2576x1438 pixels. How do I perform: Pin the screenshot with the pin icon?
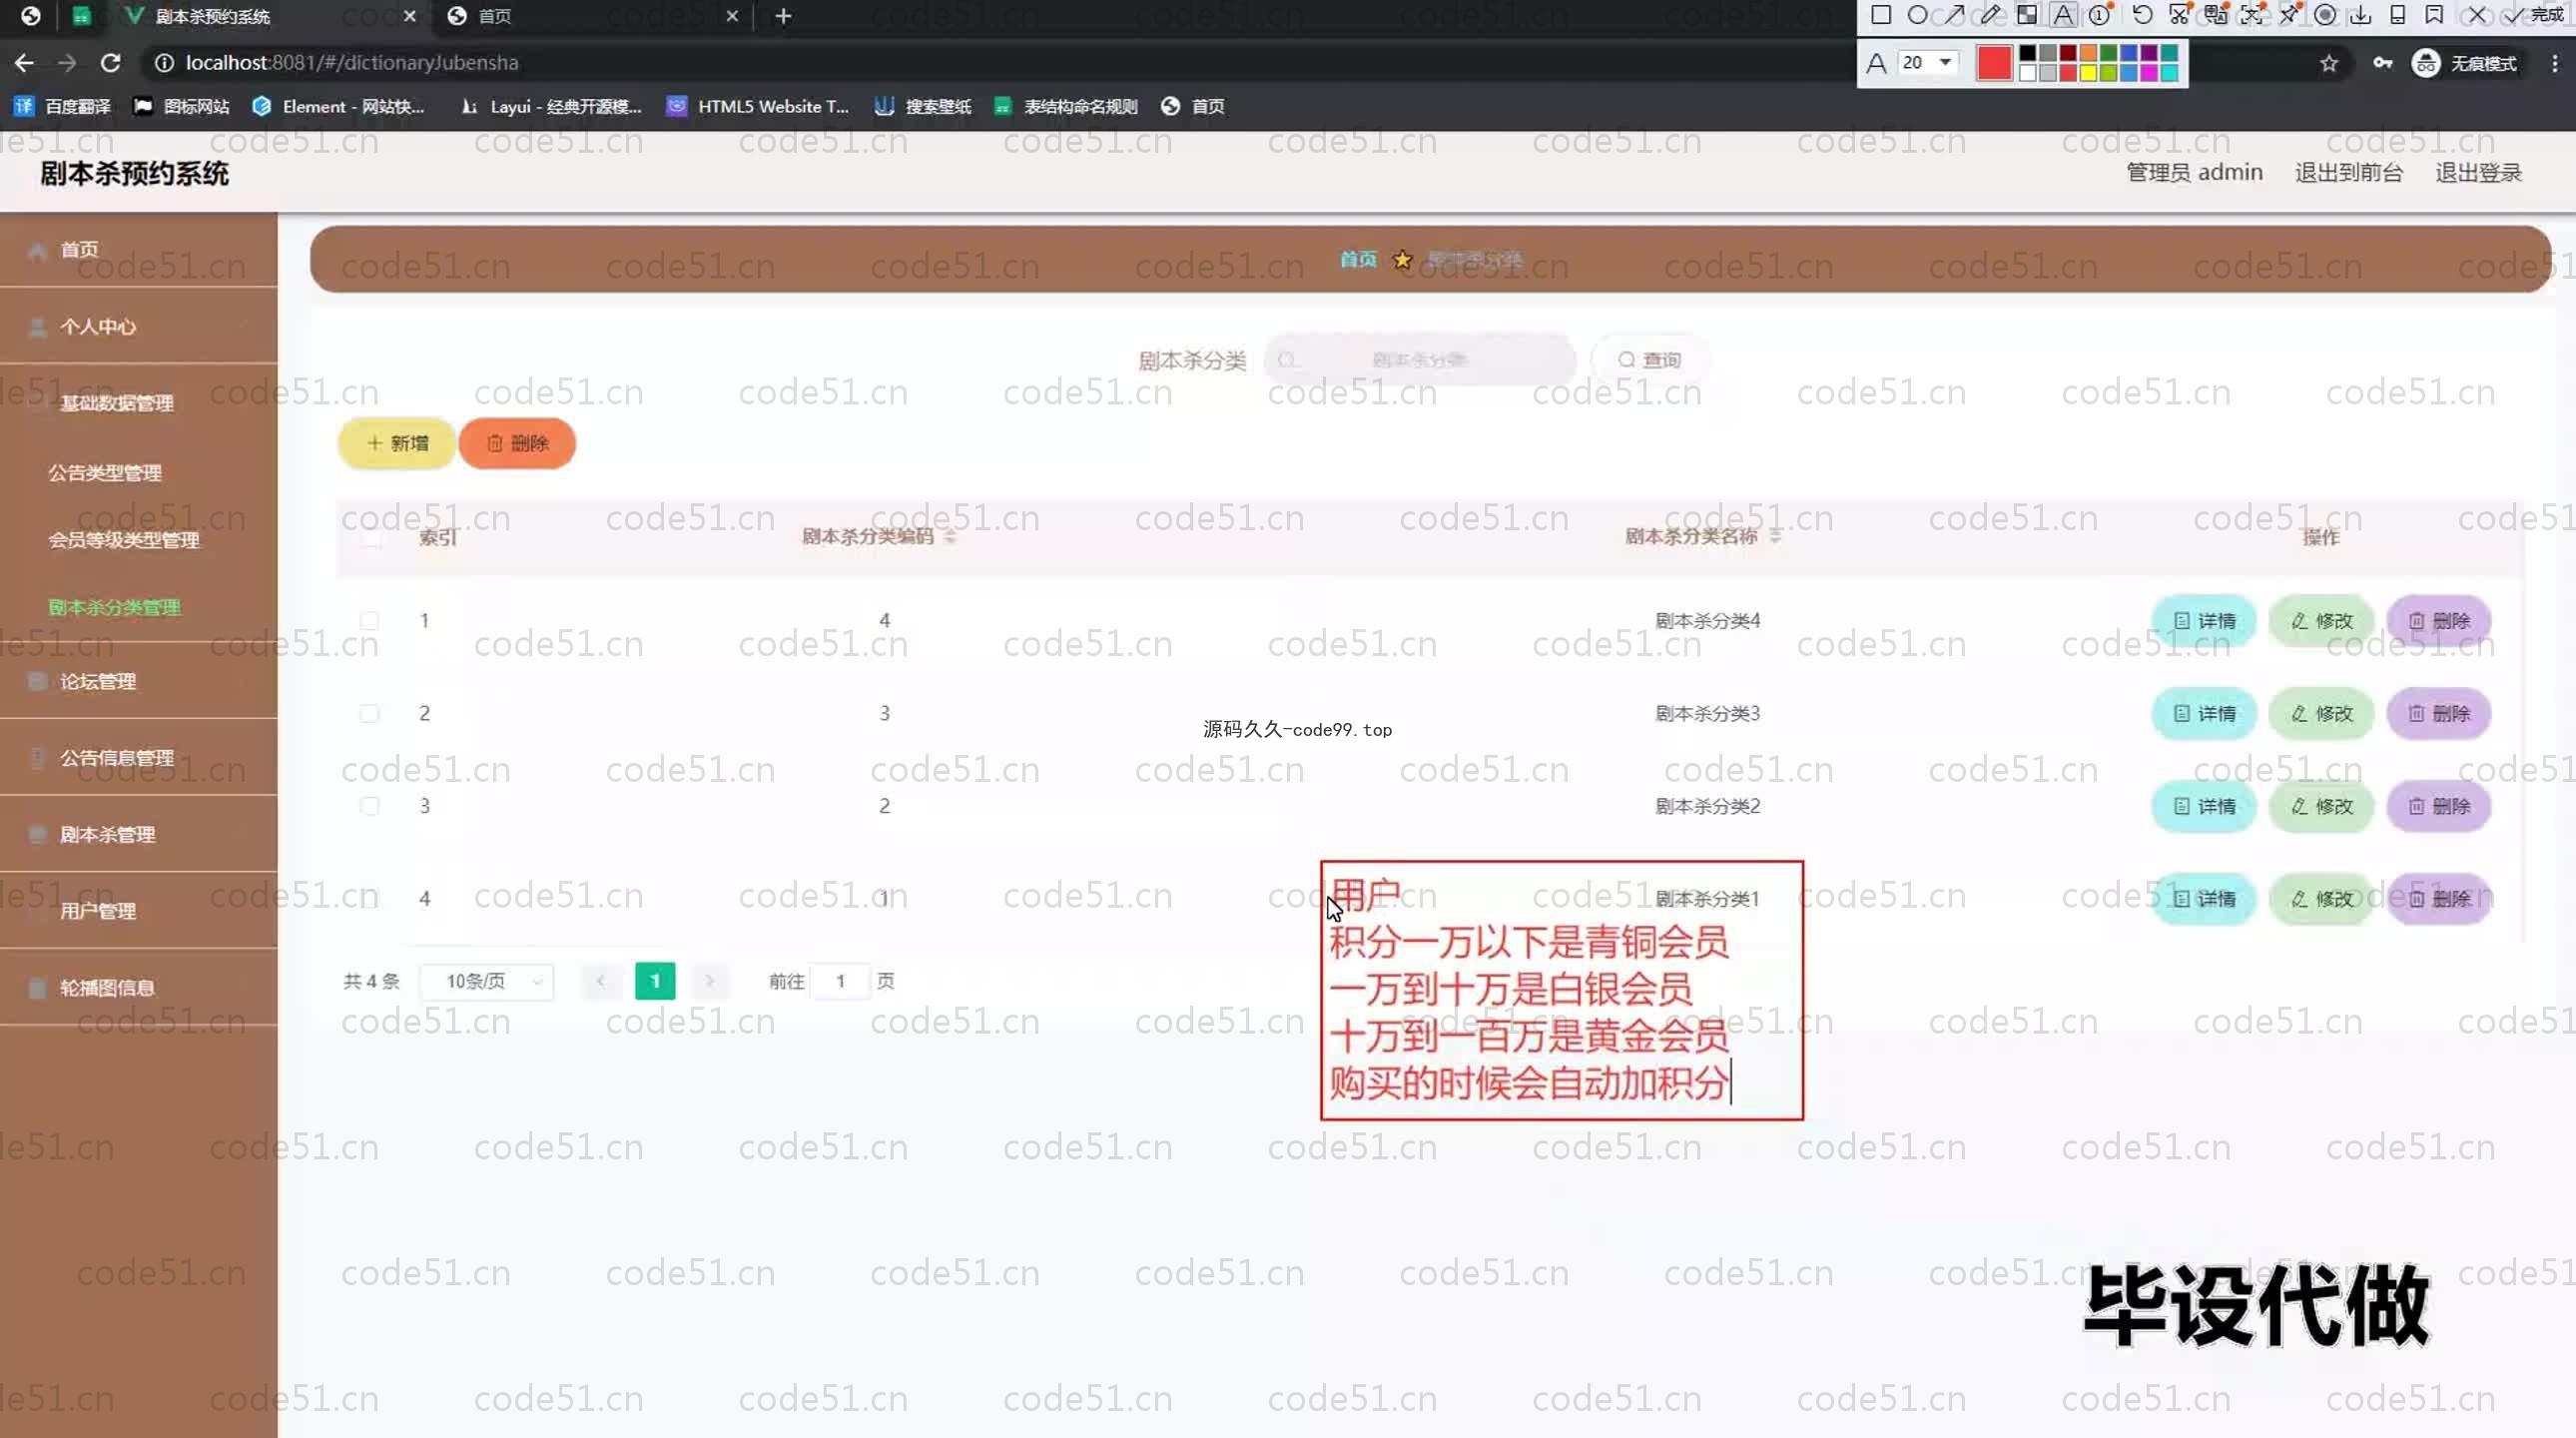coord(2289,15)
